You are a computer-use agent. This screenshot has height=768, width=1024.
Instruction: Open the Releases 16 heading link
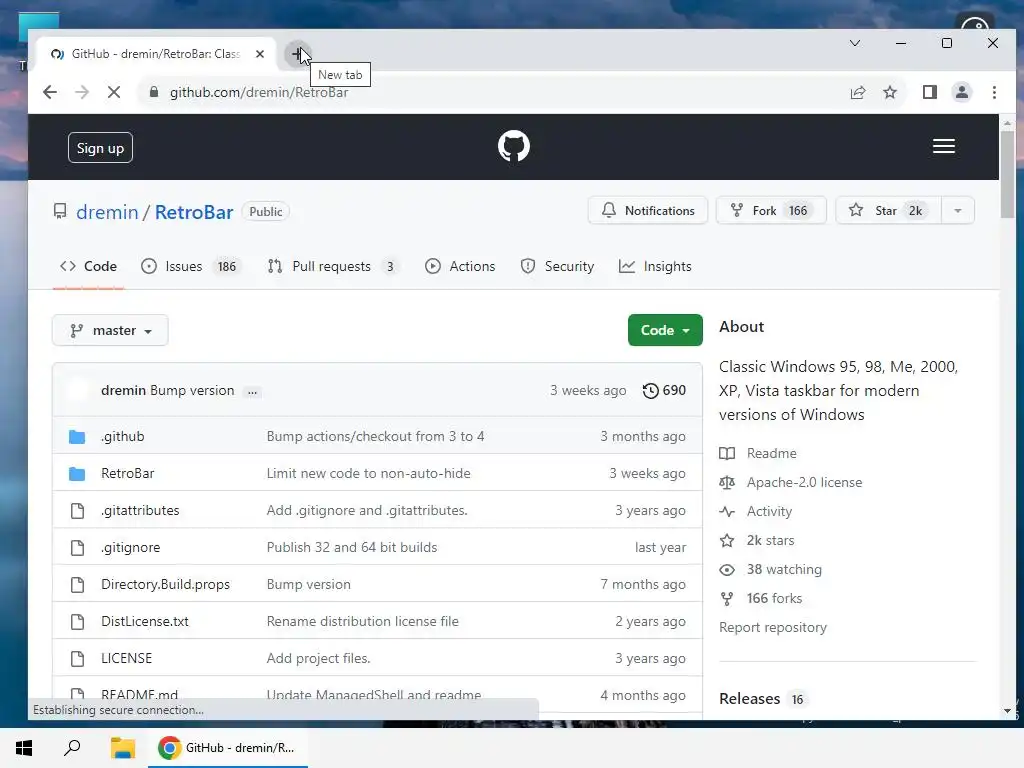pyautogui.click(x=762, y=699)
